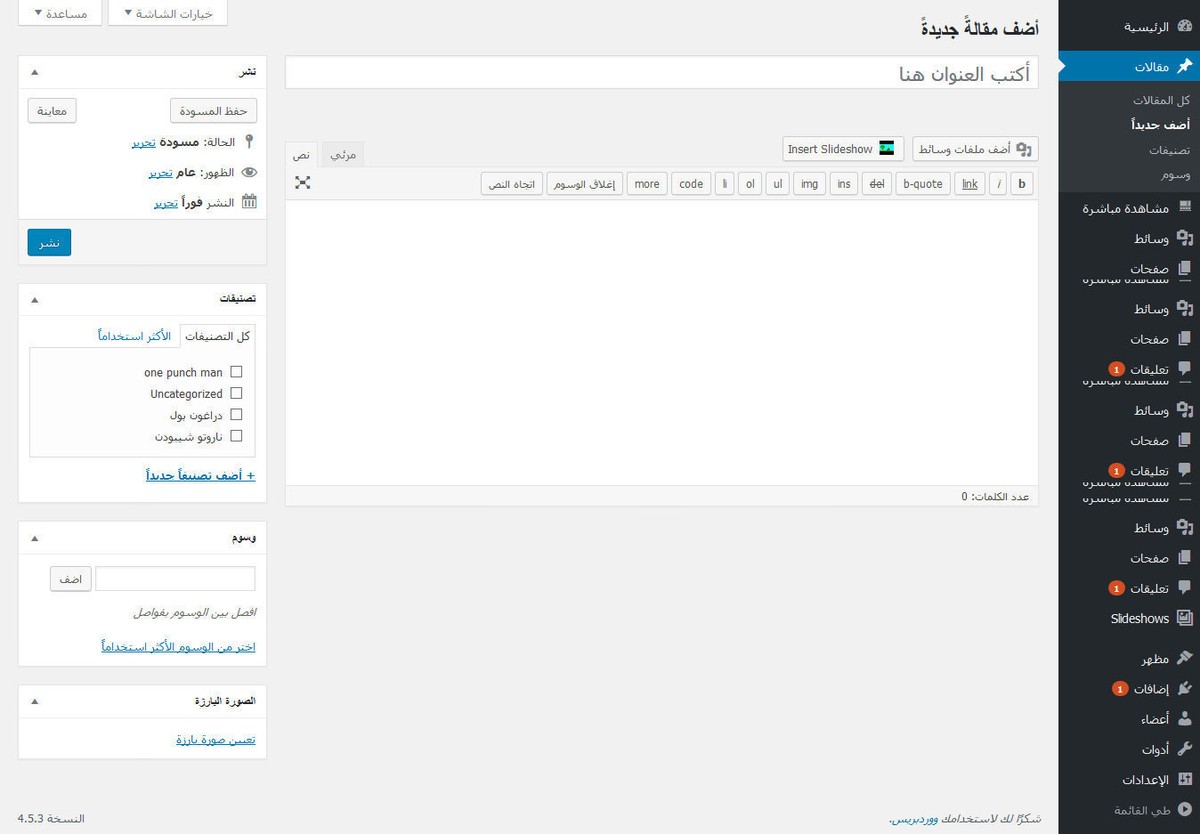Screen dimensions: 1200x834
Task: Click the post title field أكتب العنوان هنا
Action: point(662,73)
